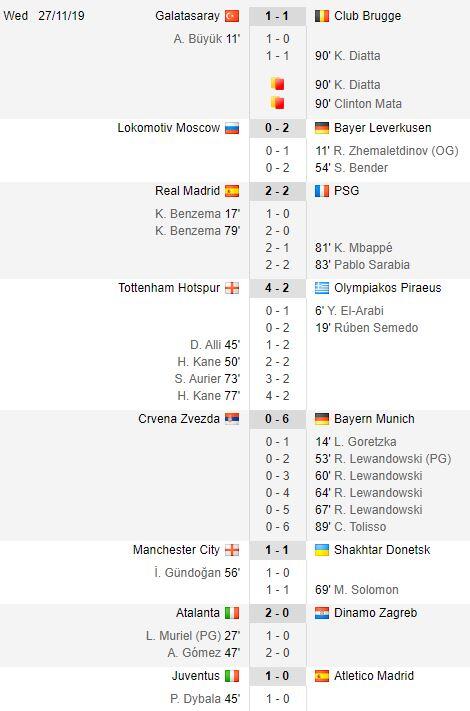Viewport: 470px width, 711px height.
Task: Click the Croatian flag beside Dinamo Zagreb
Action: pyautogui.click(x=322, y=613)
